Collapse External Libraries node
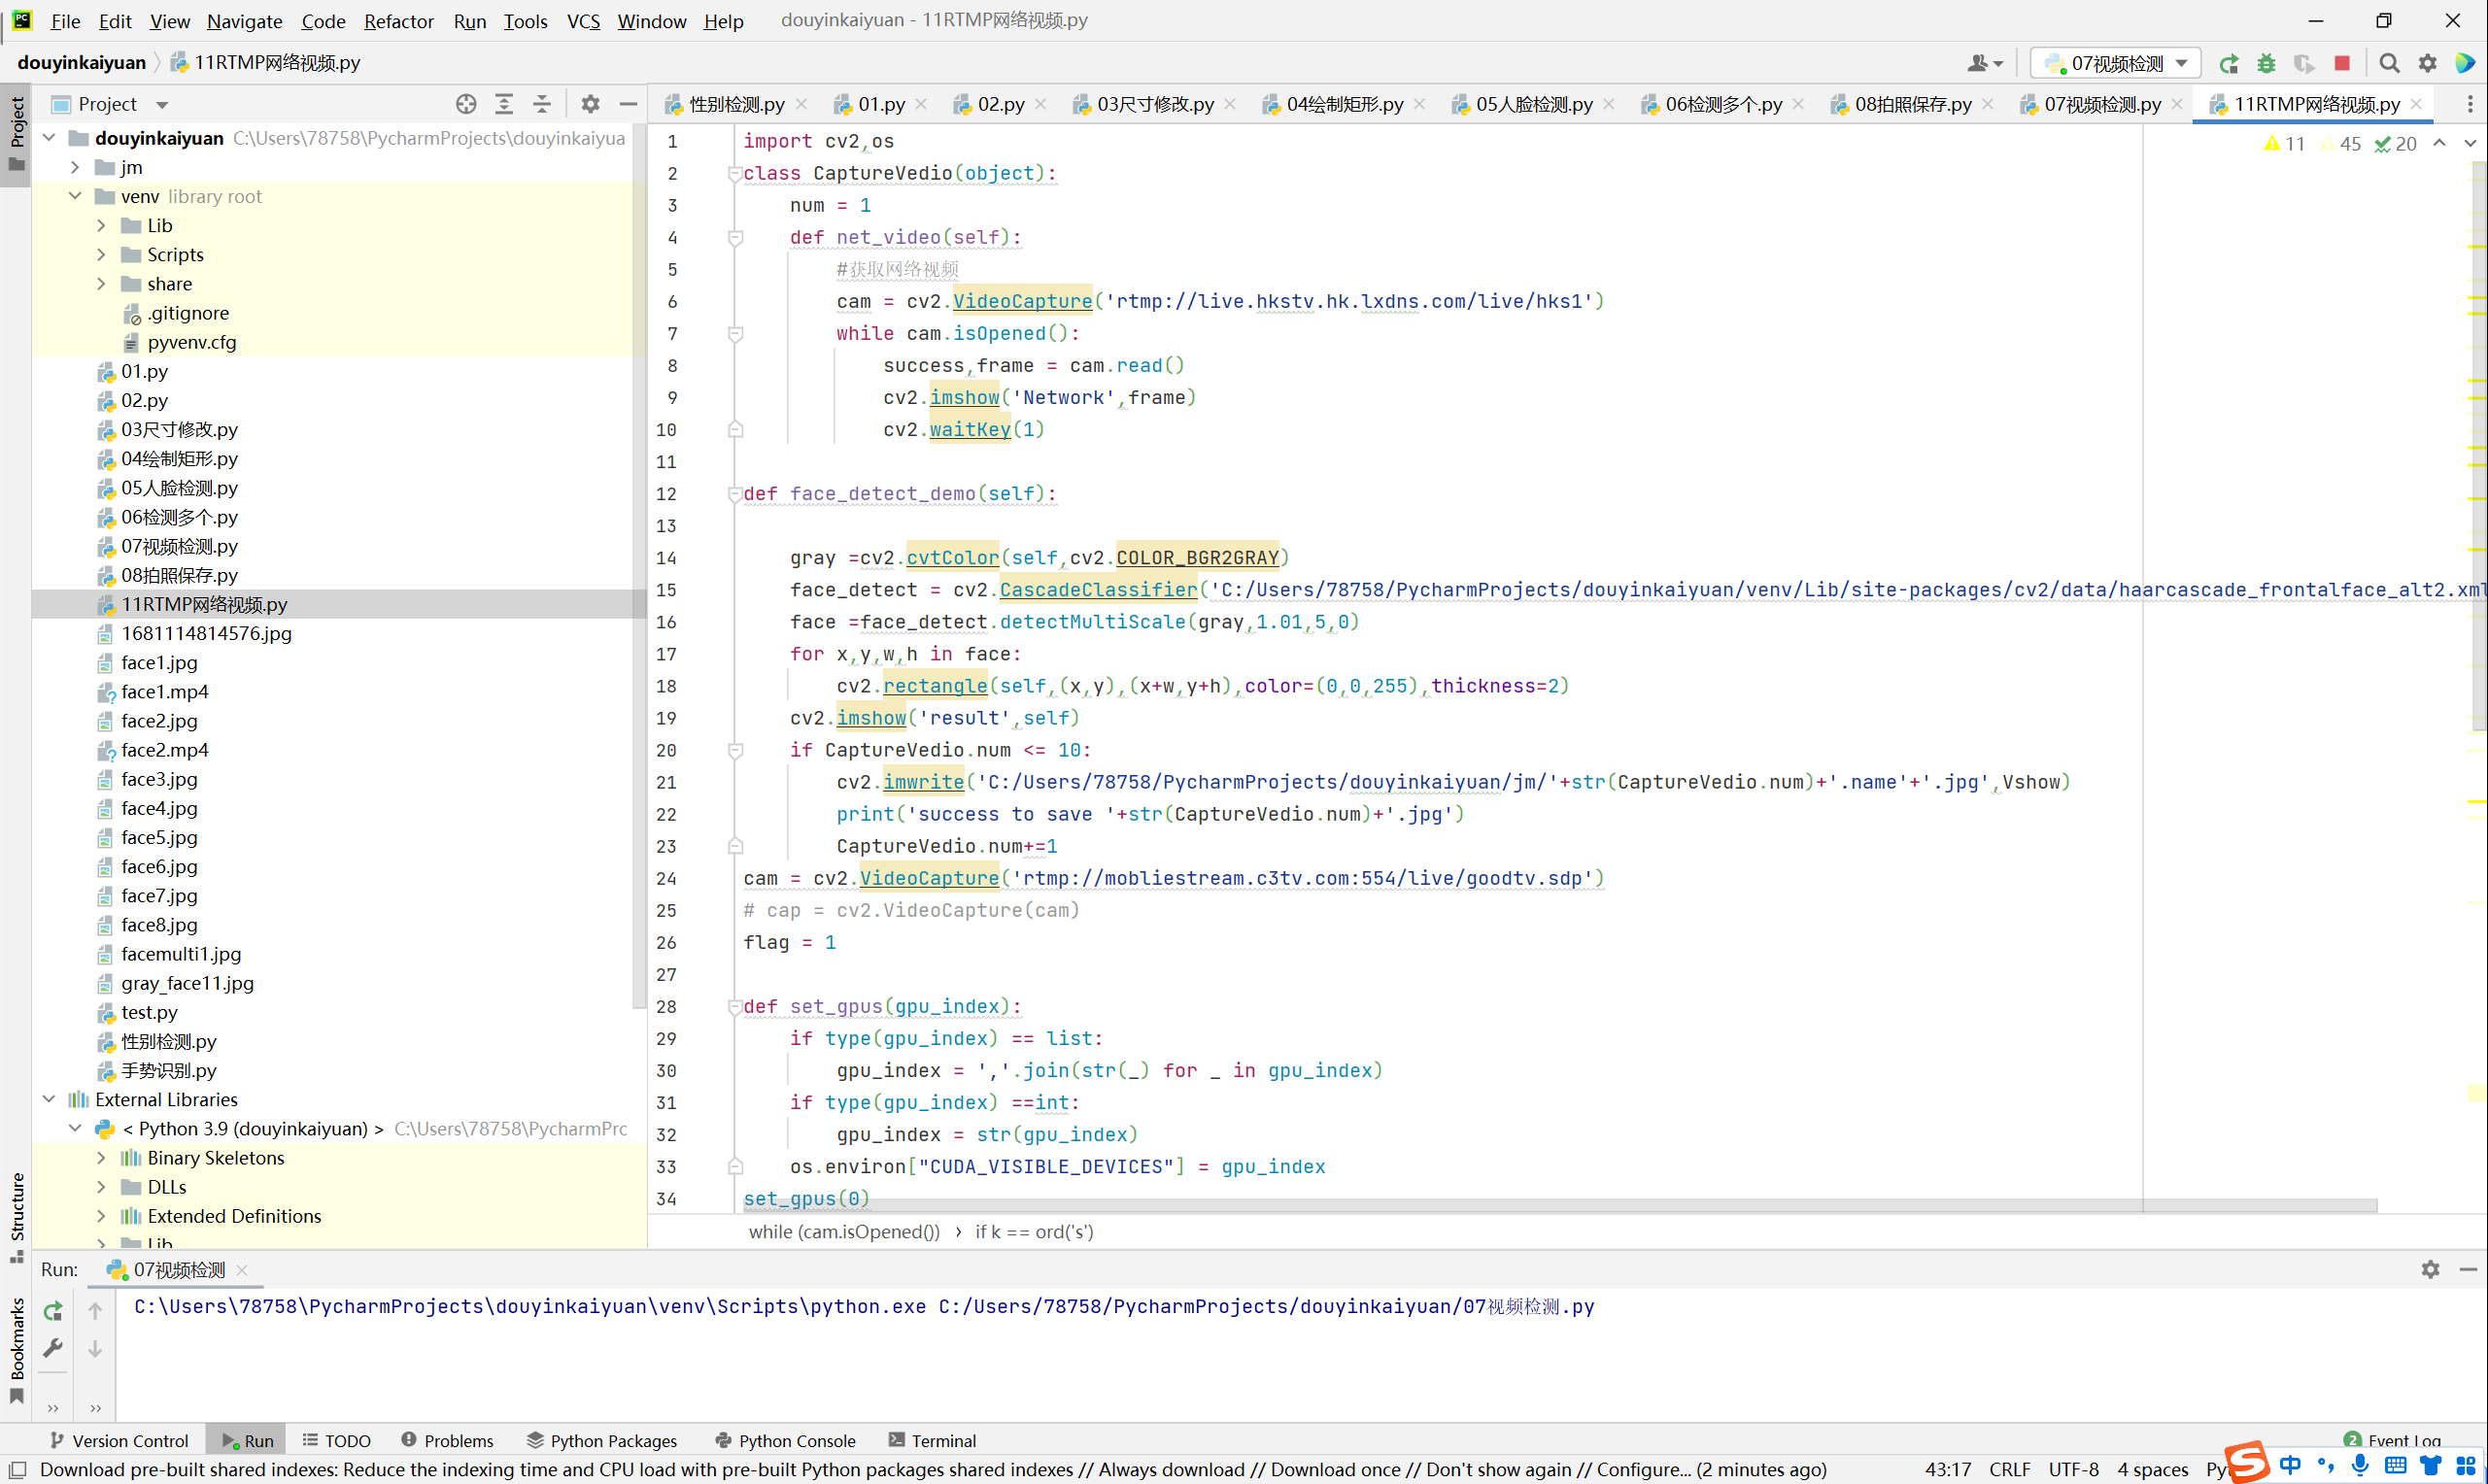Screen dimensions: 2488x1484 click(x=49, y=1099)
